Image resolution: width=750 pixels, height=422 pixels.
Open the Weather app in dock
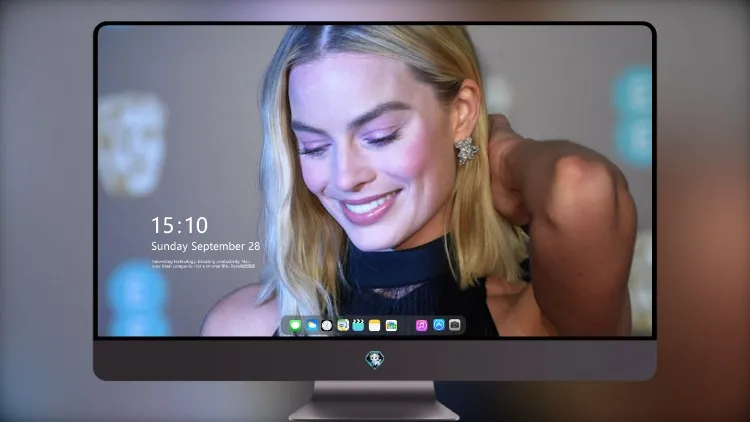point(311,326)
